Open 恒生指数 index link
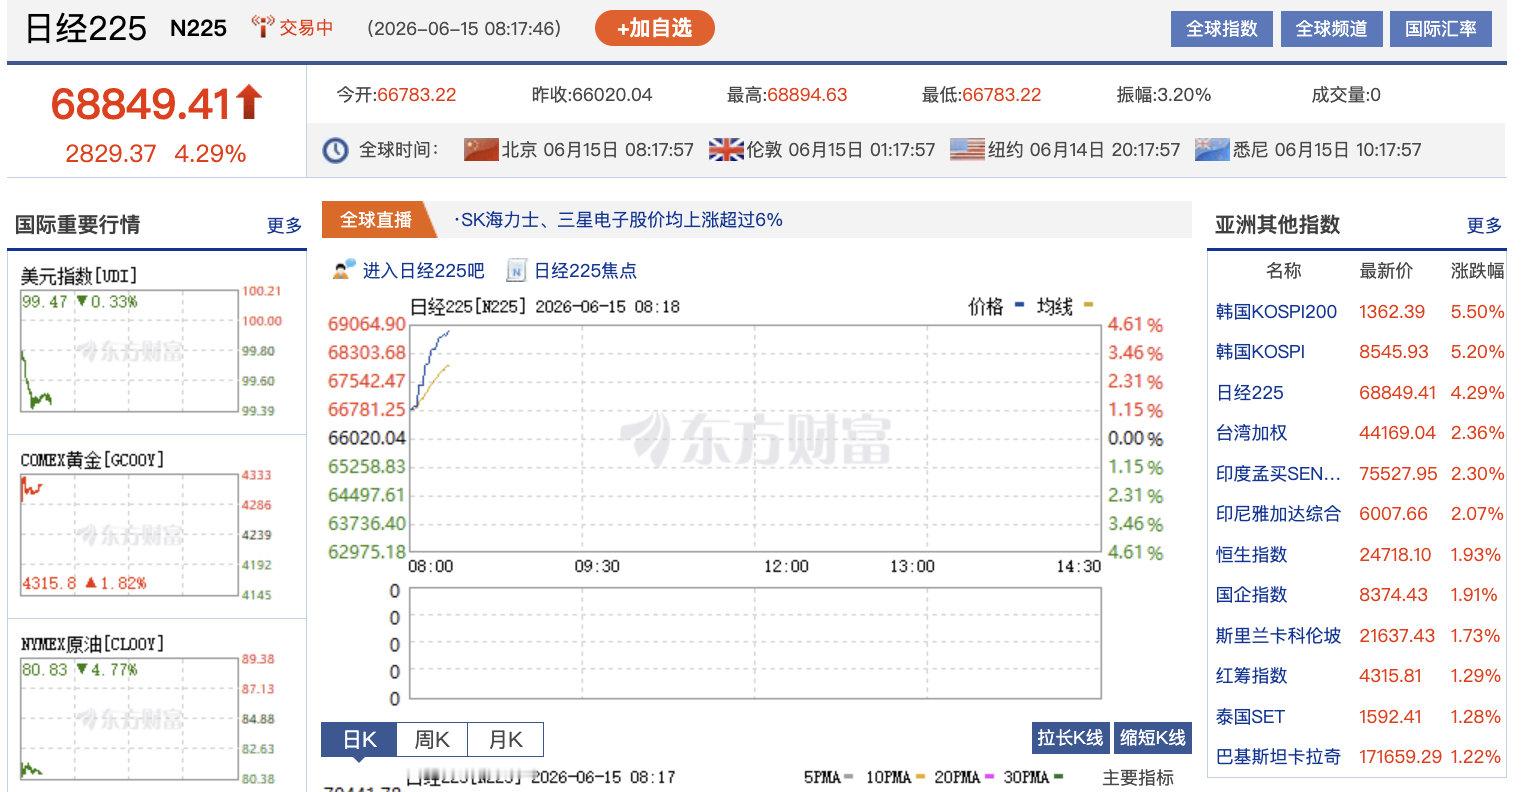Screen dimensions: 1522x792 pyautogui.click(x=1251, y=555)
